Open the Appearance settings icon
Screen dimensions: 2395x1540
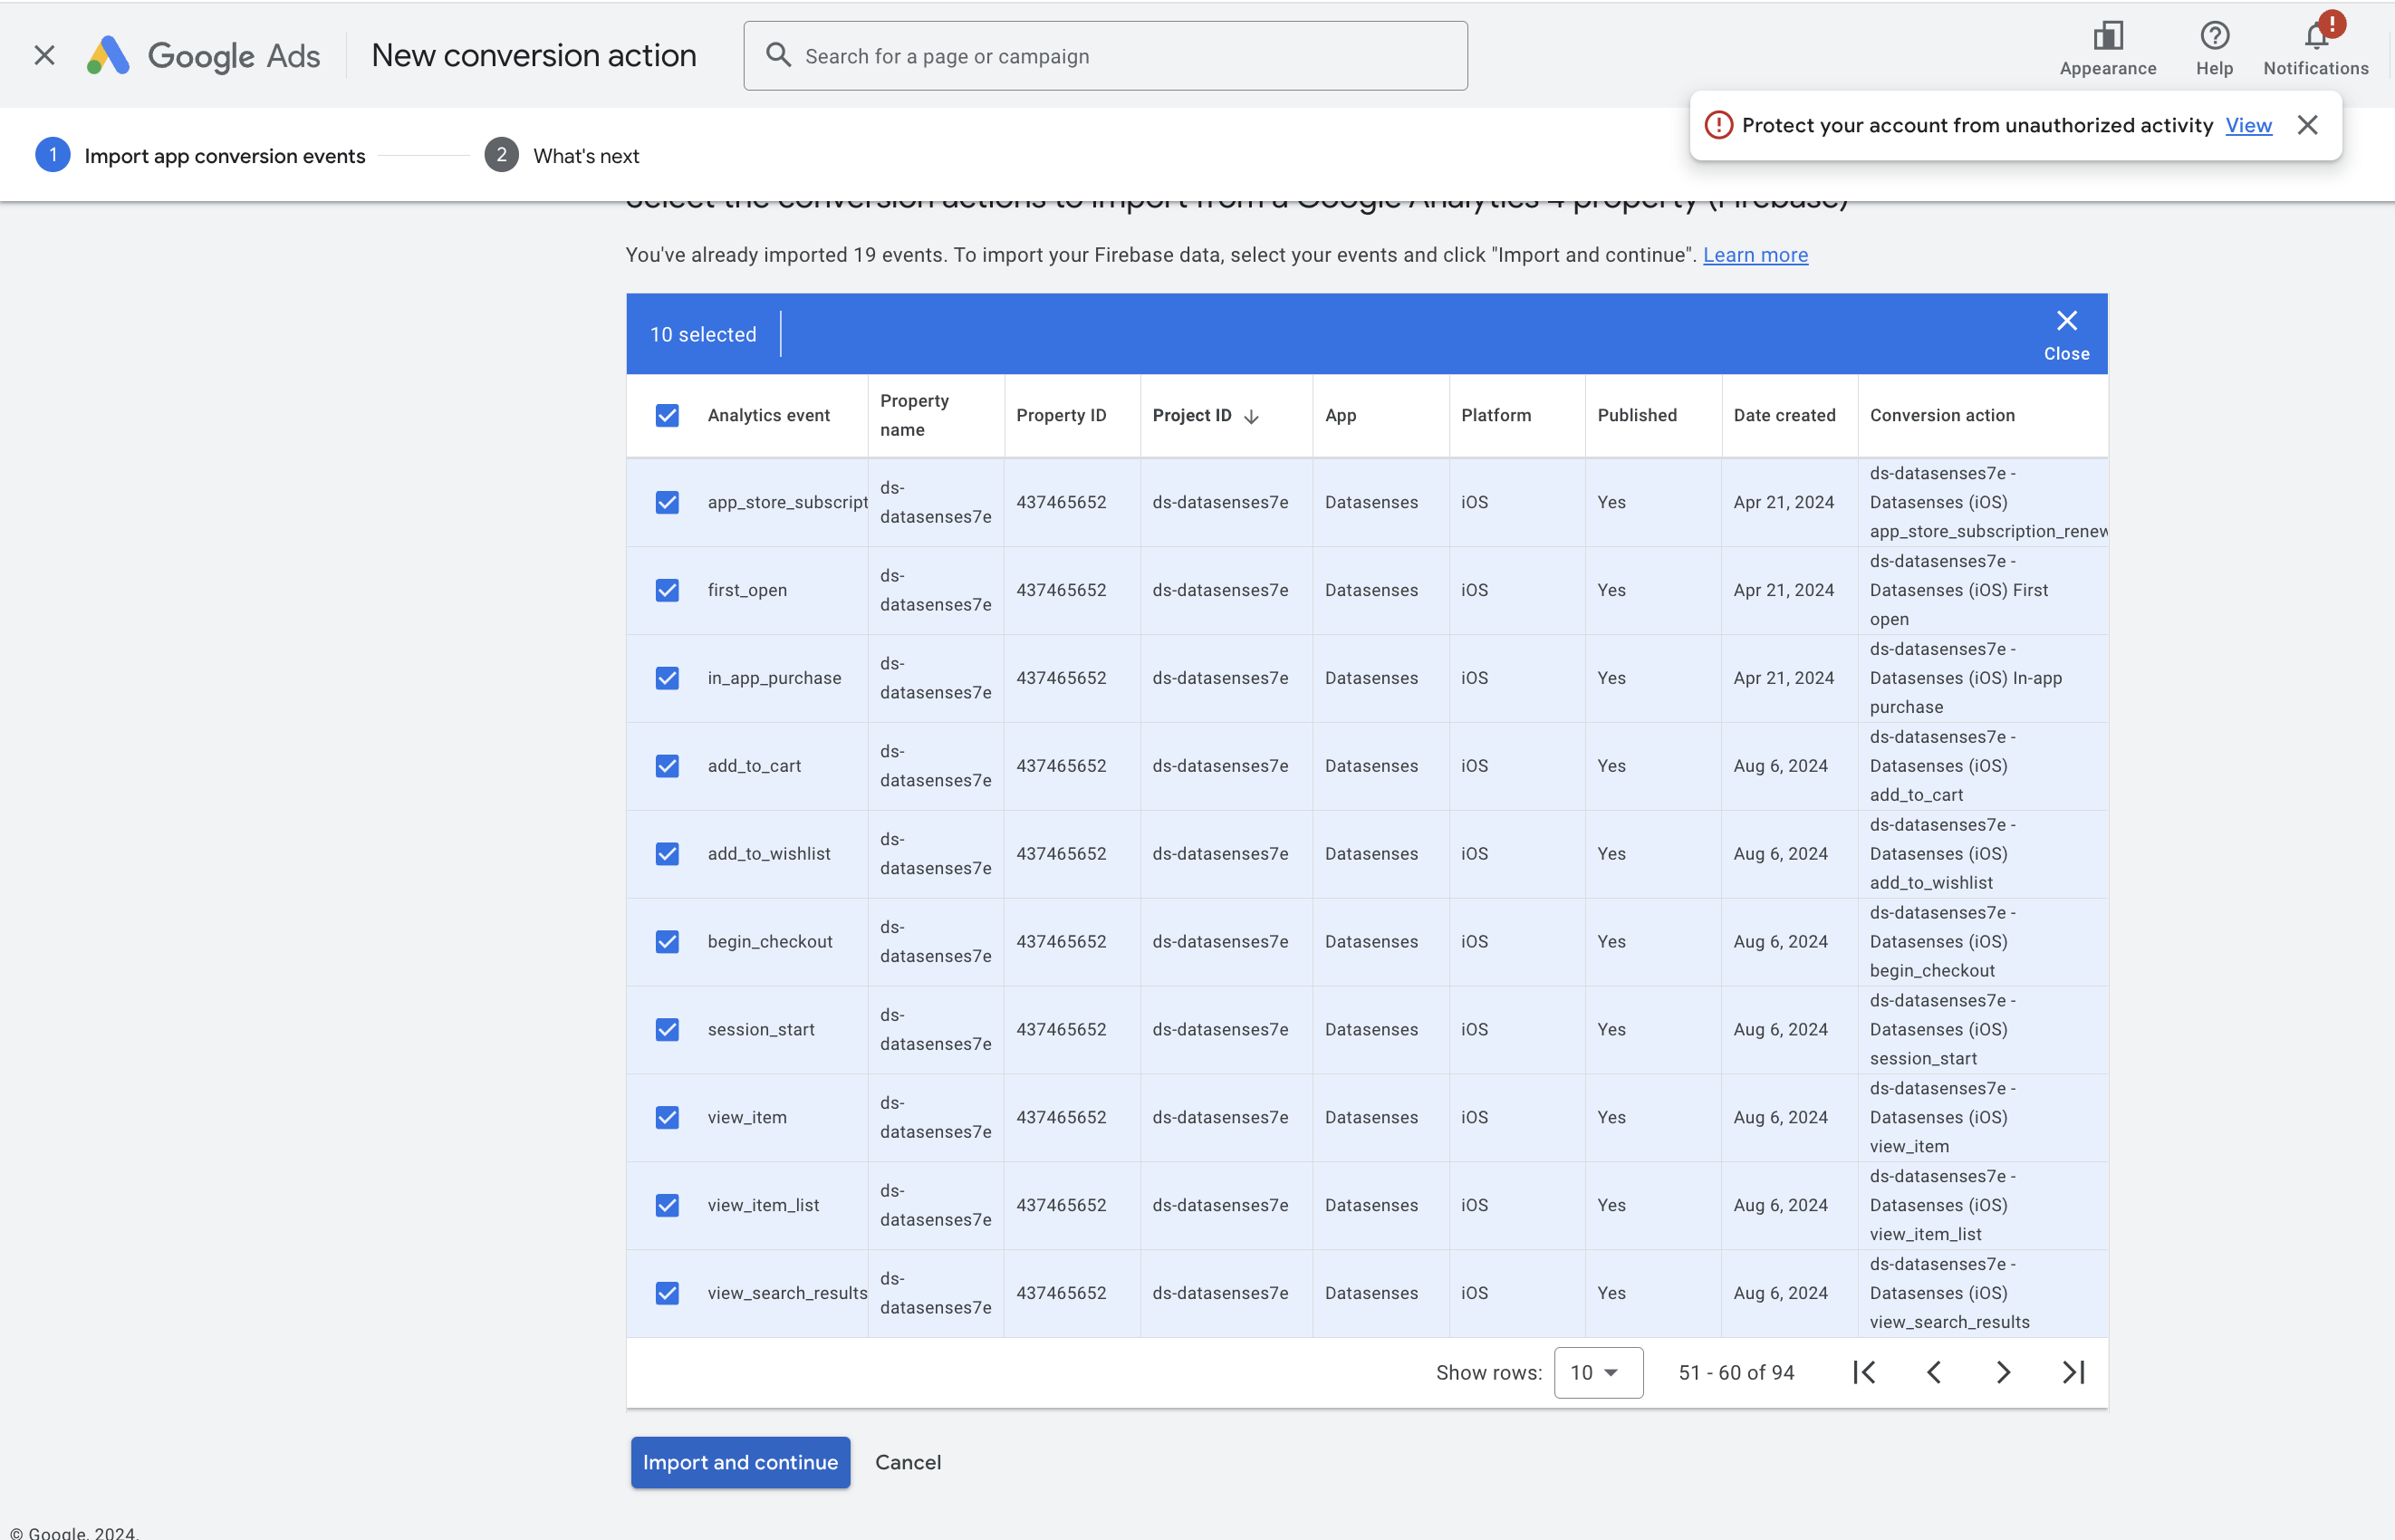point(2107,48)
